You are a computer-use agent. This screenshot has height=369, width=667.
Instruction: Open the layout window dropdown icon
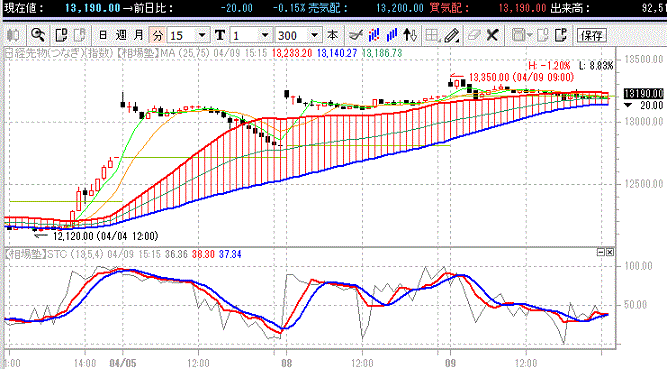[522, 35]
